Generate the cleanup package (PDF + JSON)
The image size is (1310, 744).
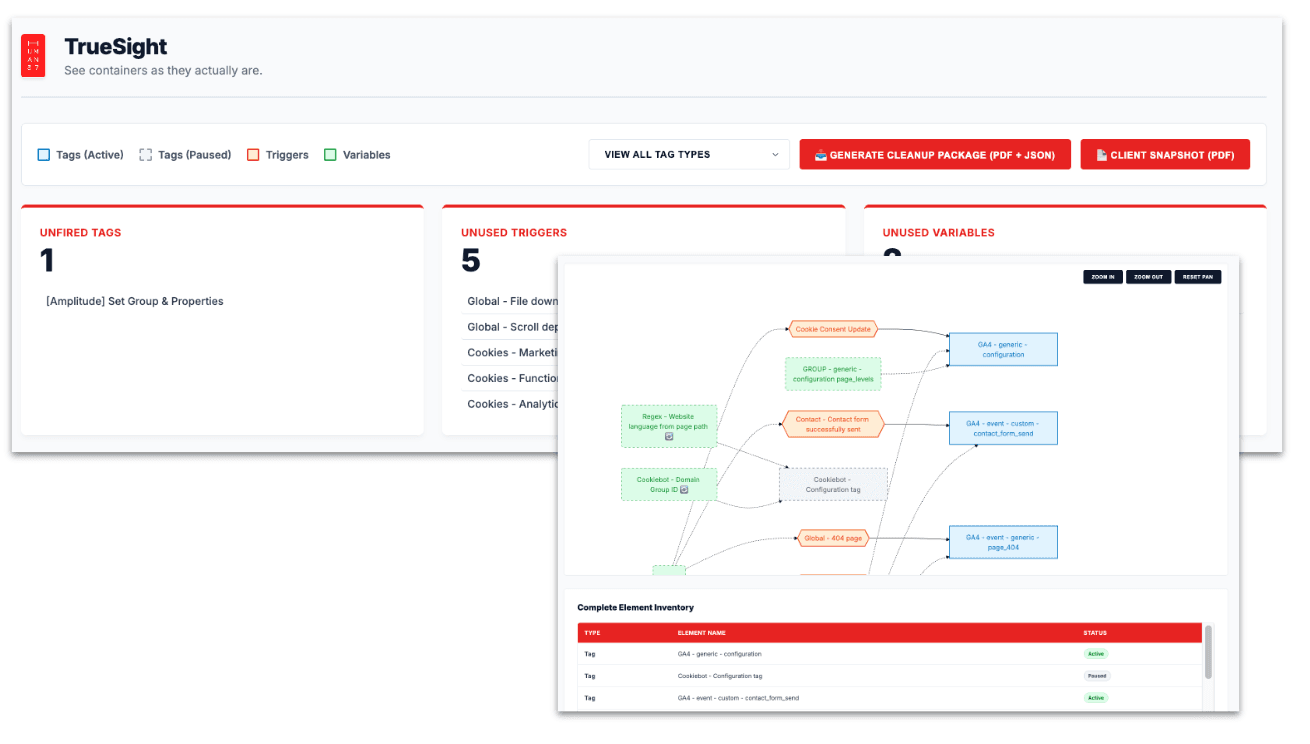(x=935, y=155)
